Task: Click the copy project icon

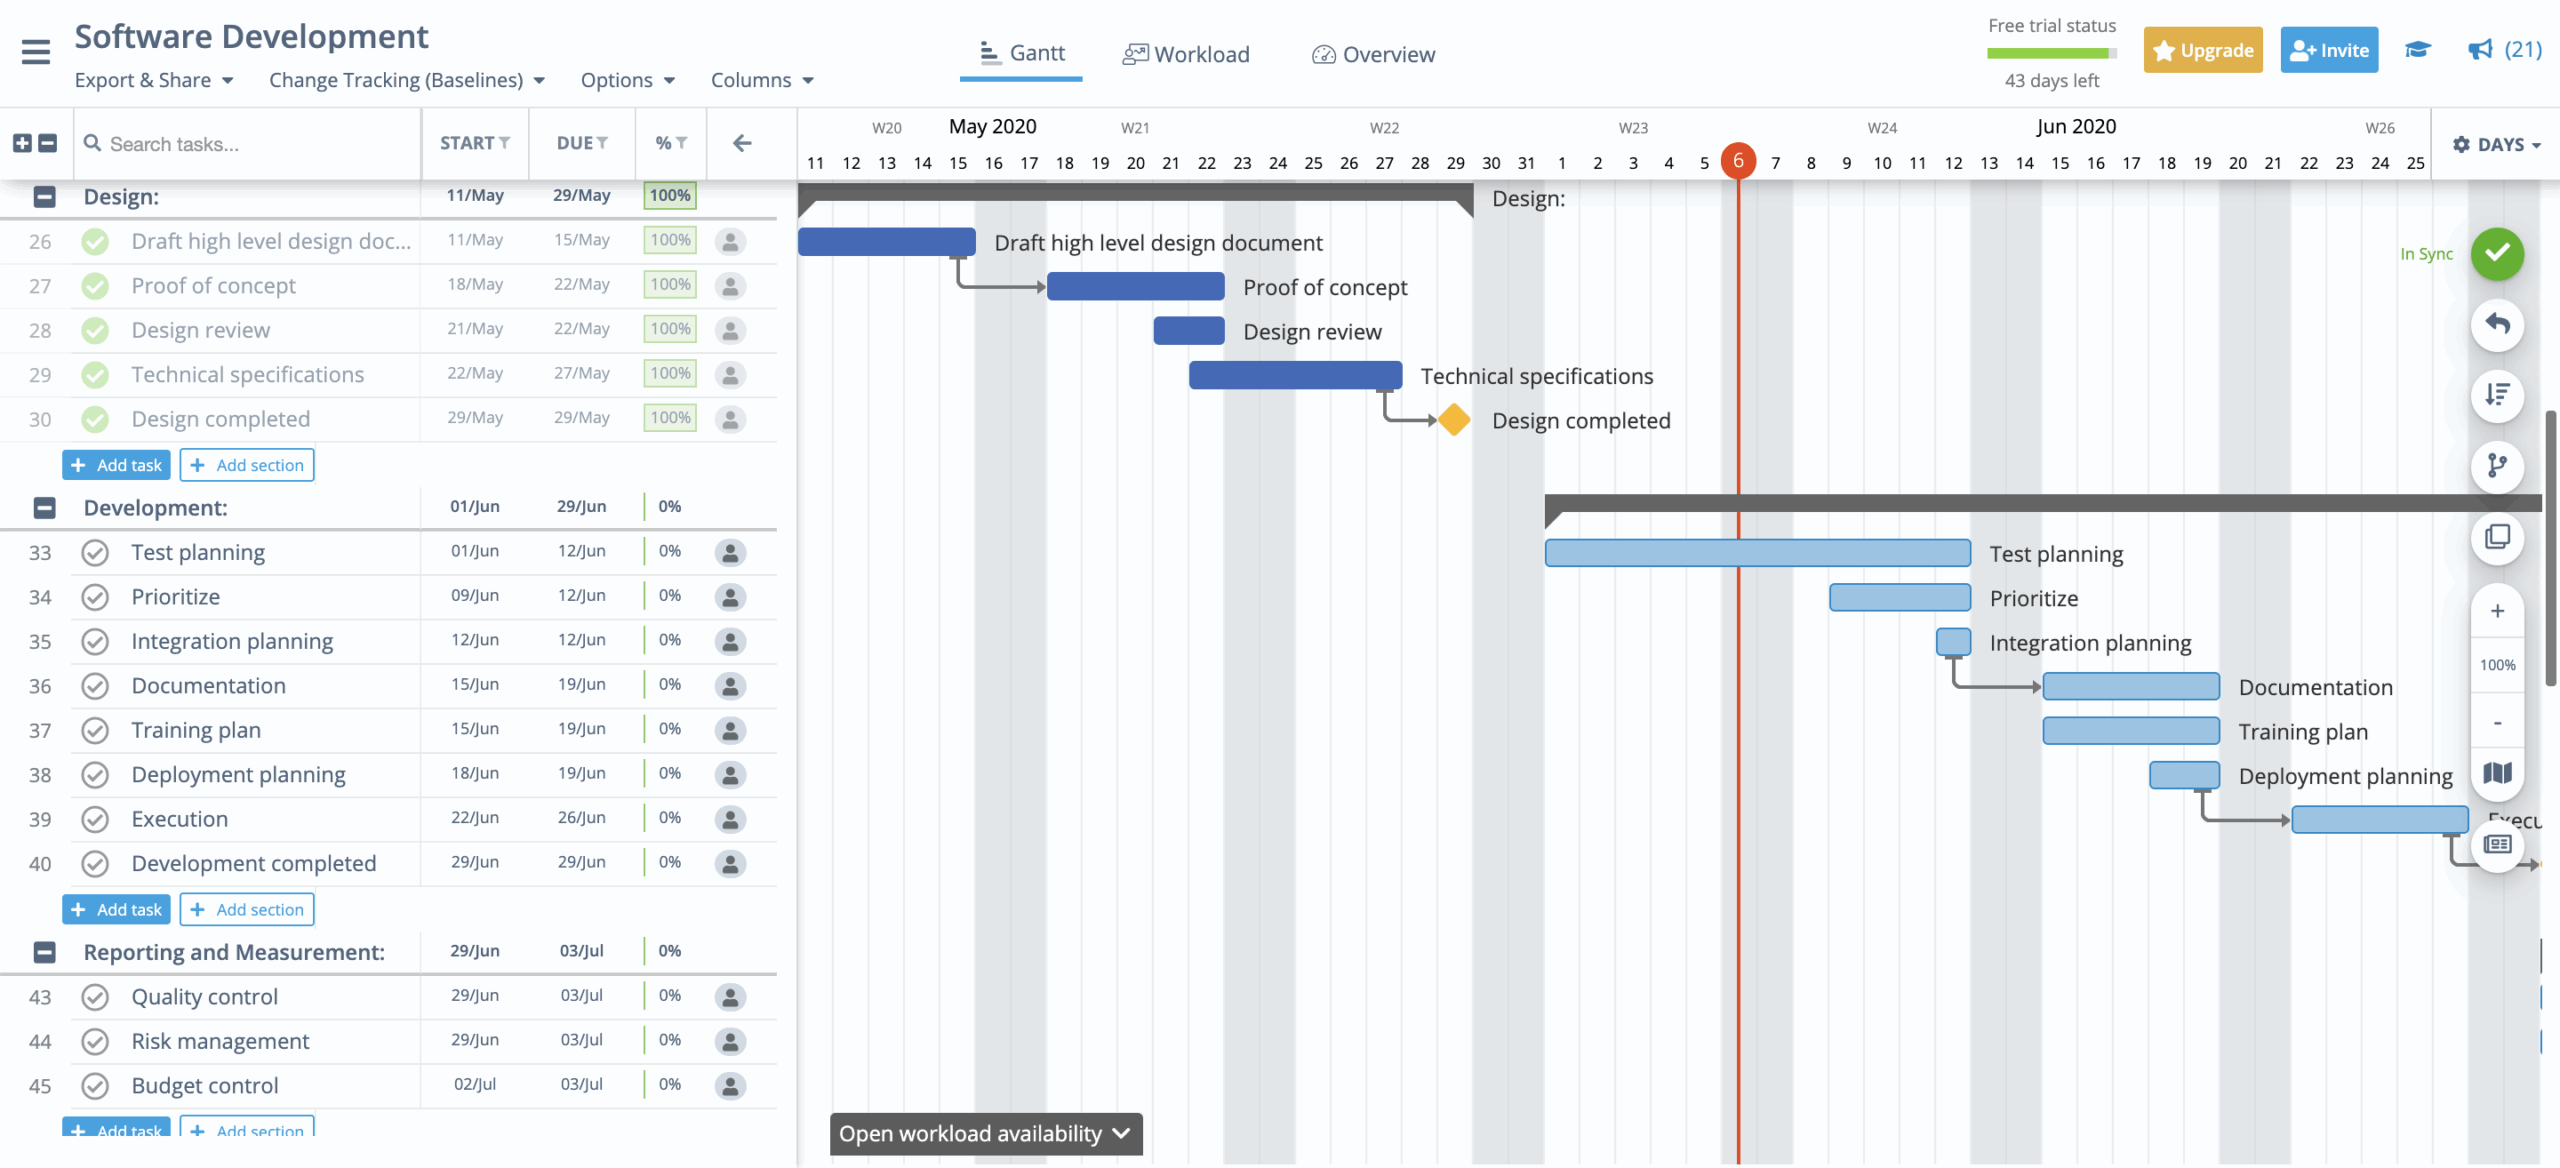Action: [x=2497, y=537]
